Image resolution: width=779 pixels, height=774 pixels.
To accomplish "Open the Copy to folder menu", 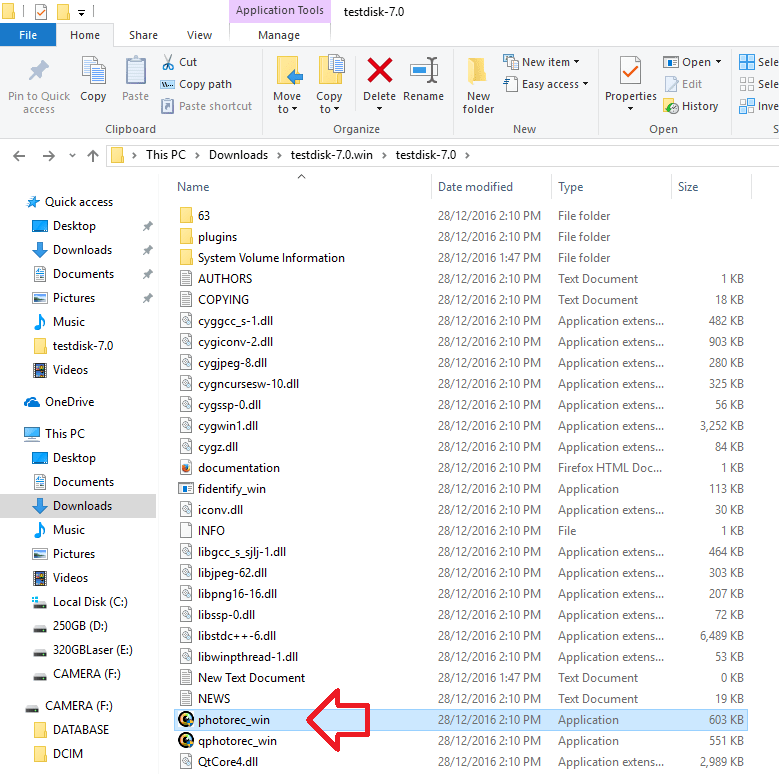I will point(329,85).
